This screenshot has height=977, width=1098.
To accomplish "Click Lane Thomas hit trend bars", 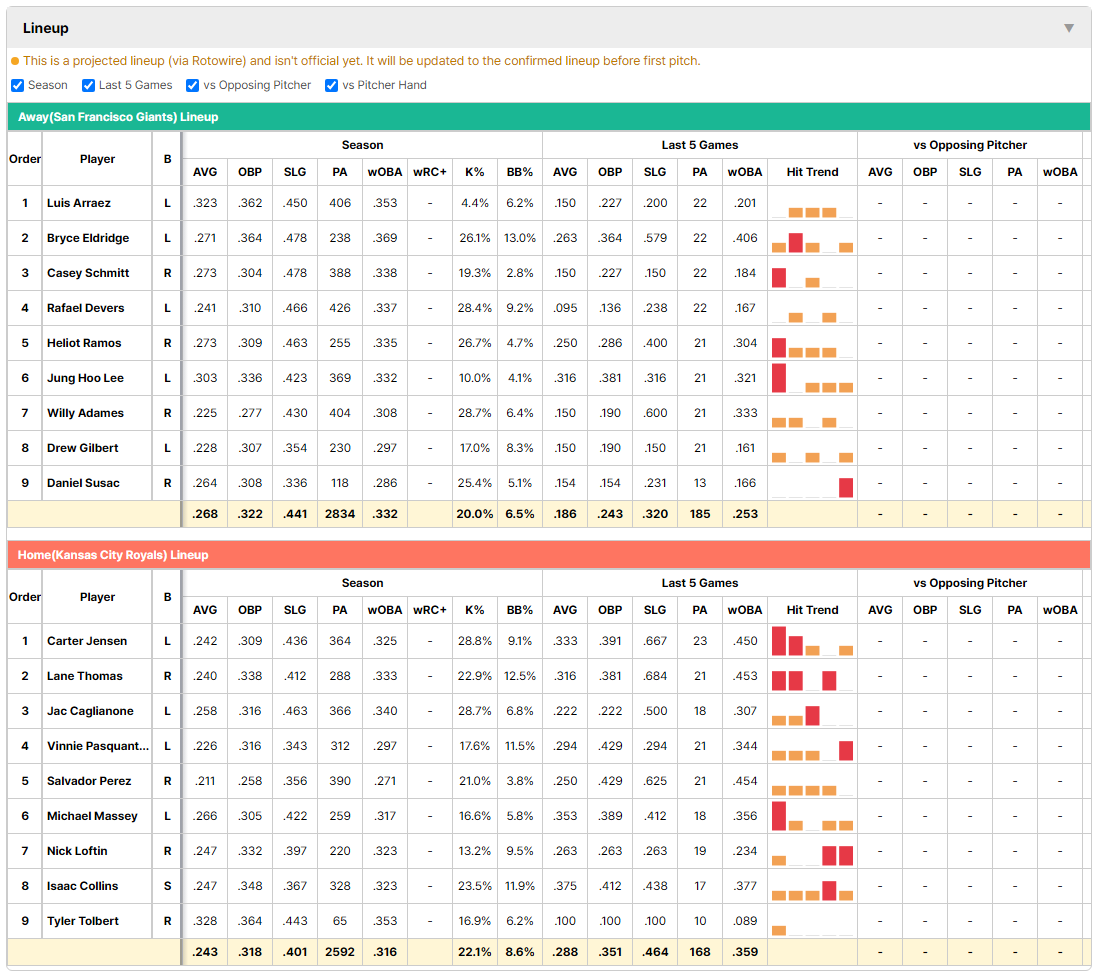I will (812, 676).
